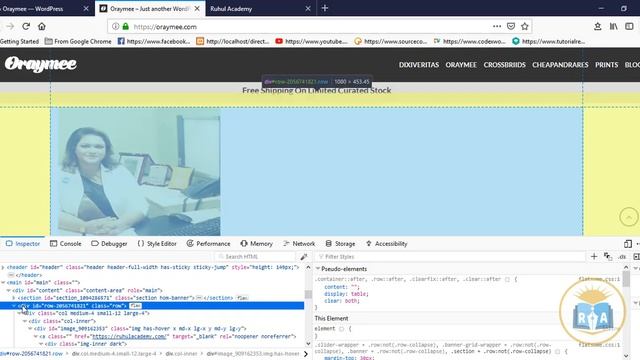640x360 pixels.
Task: Switch to Performance devtools tab
Action: click(x=209, y=244)
